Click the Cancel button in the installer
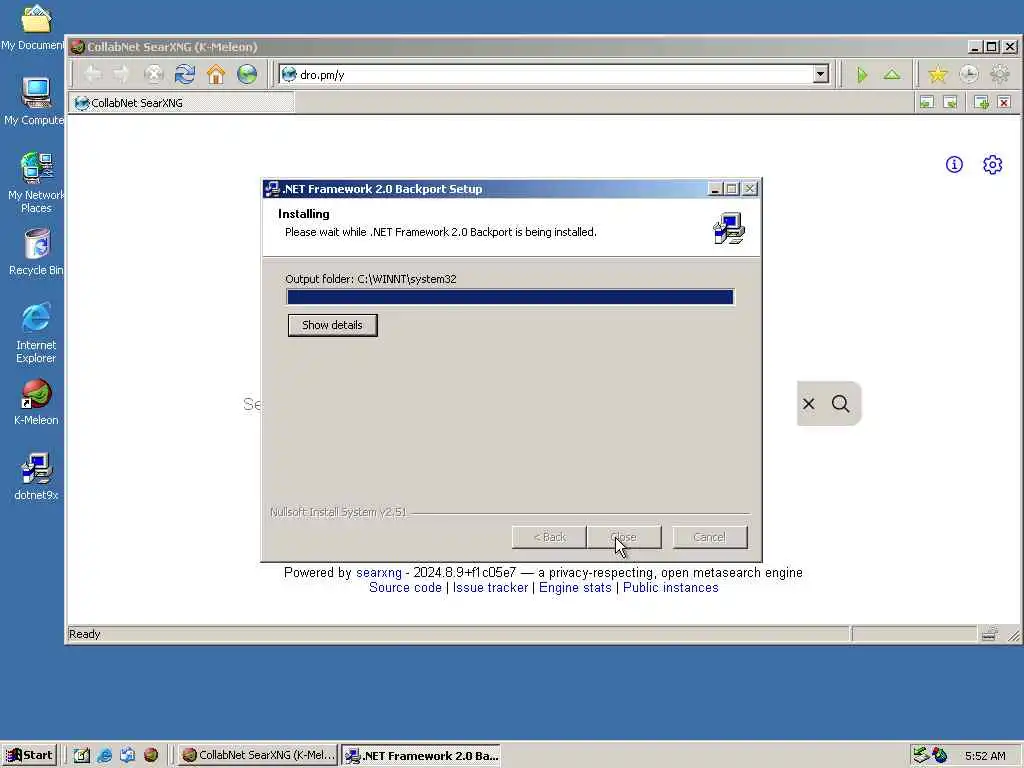The height and width of the screenshot is (768, 1024). (x=709, y=537)
